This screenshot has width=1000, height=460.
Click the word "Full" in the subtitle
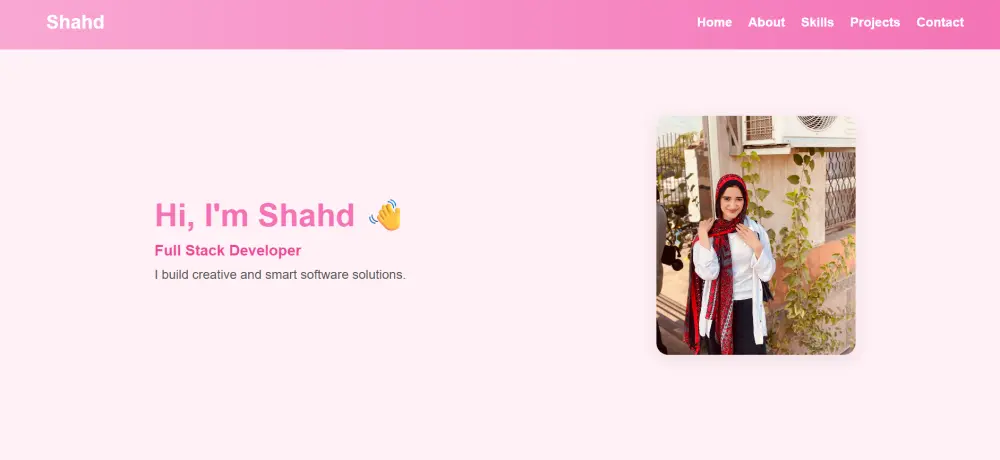tap(168, 251)
